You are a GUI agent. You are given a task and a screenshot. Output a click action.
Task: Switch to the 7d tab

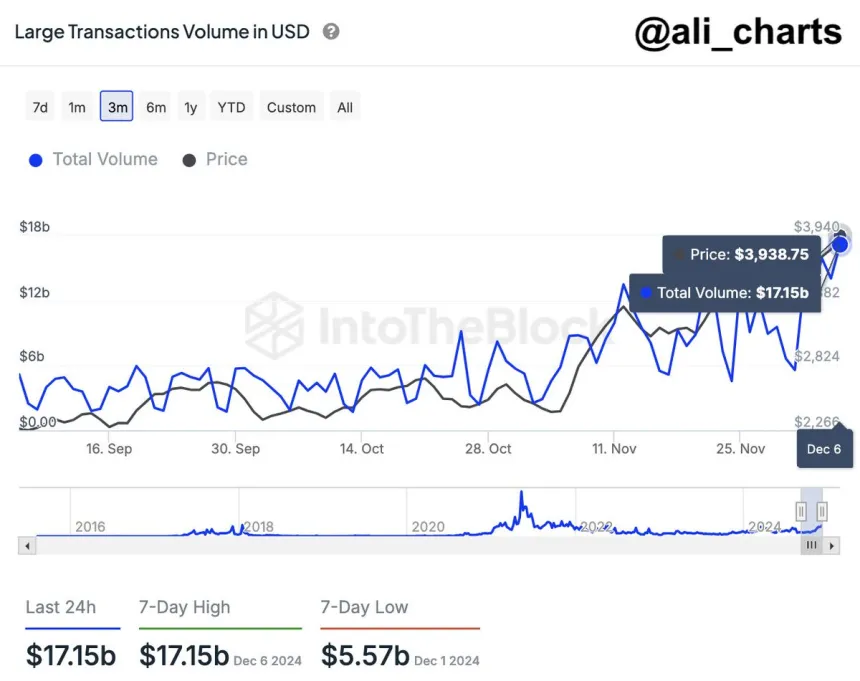39,106
